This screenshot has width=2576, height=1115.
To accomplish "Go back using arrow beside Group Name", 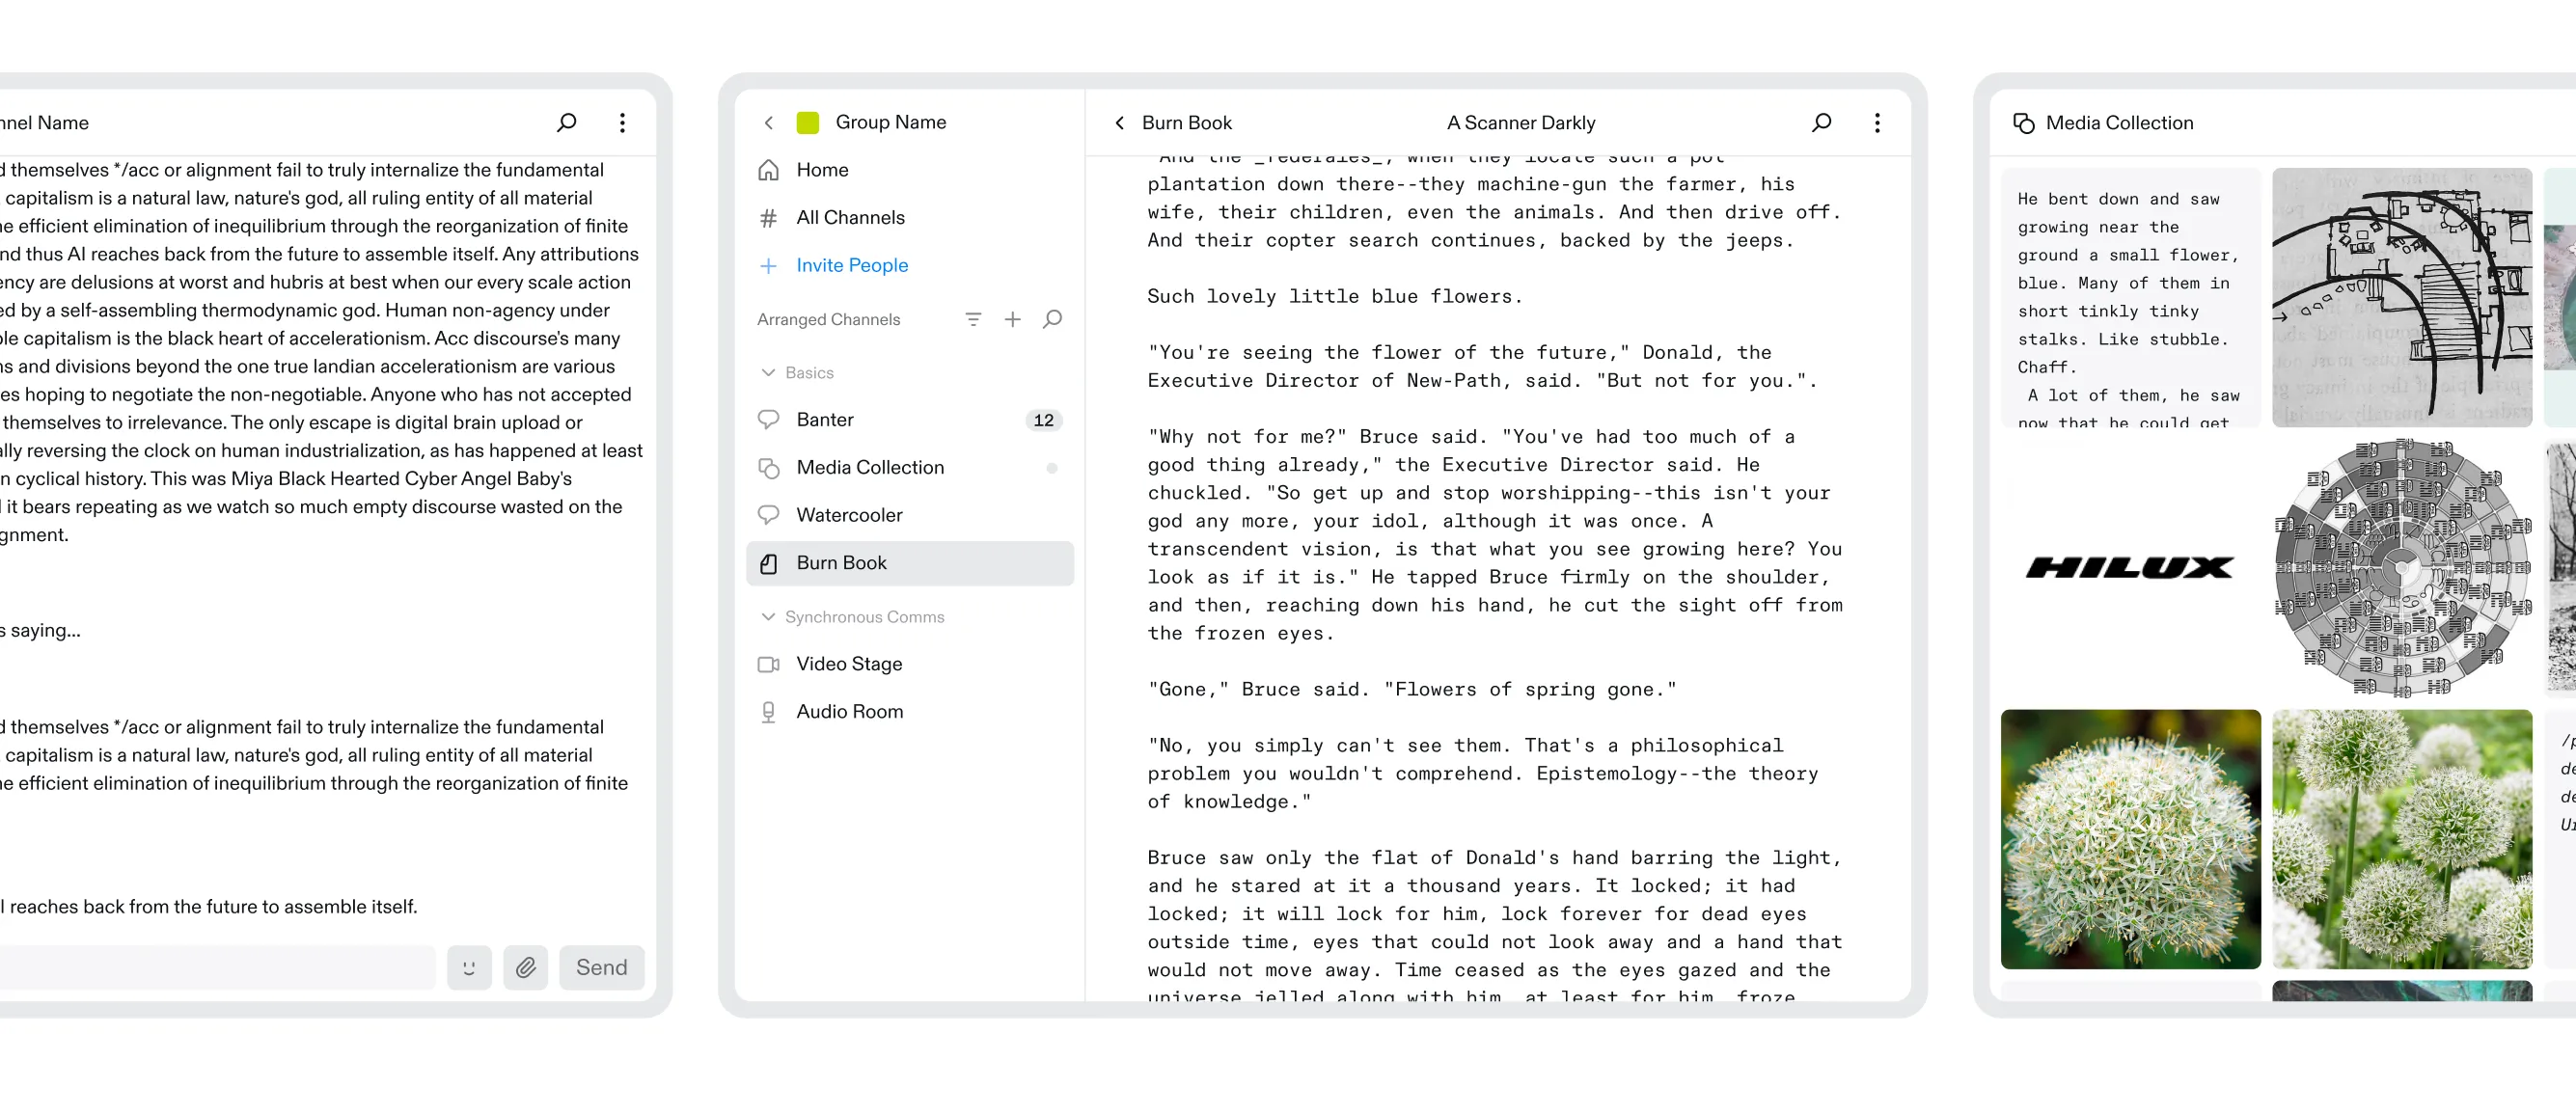I will pos(768,122).
